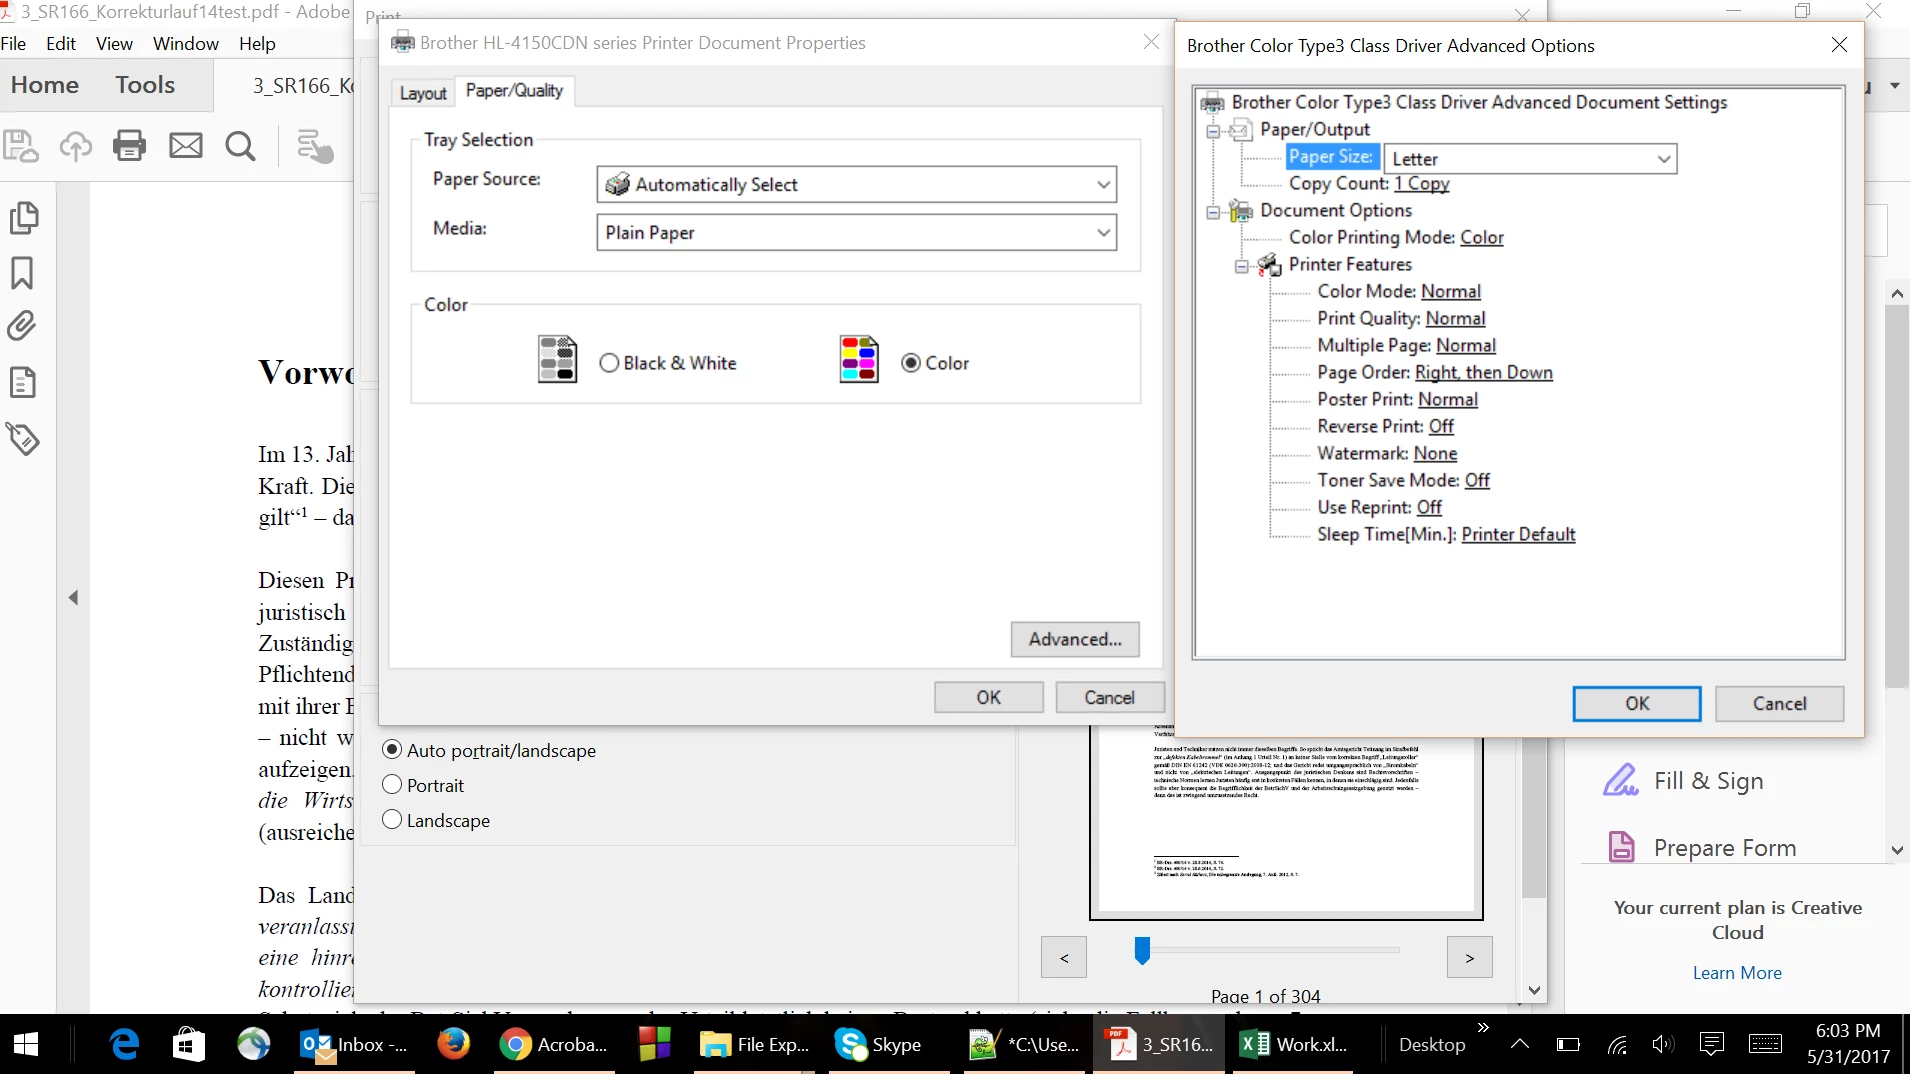Open the Window menu
The width and height of the screenshot is (1910, 1074).
click(x=186, y=44)
